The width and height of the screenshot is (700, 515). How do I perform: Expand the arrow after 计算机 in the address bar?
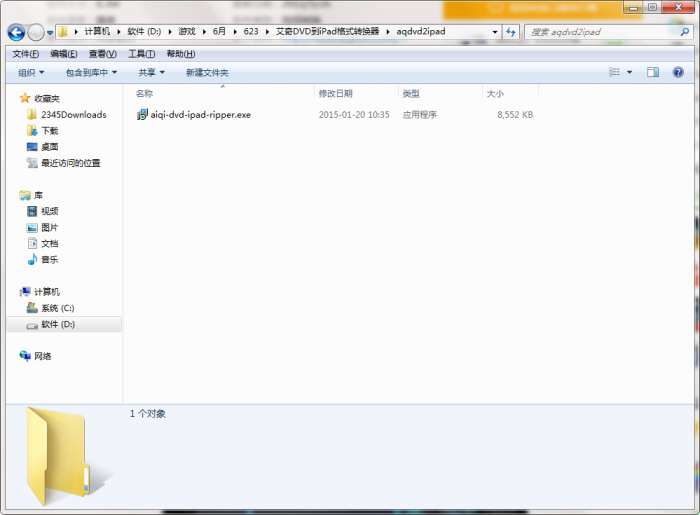pos(119,32)
